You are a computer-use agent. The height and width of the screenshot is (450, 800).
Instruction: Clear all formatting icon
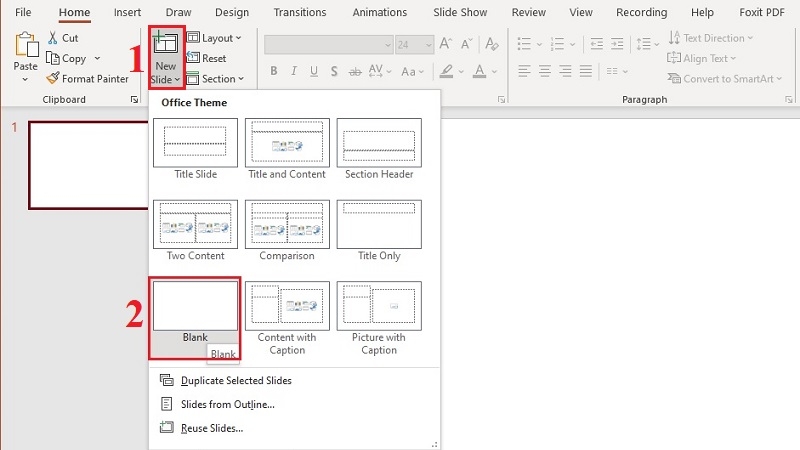click(x=492, y=44)
